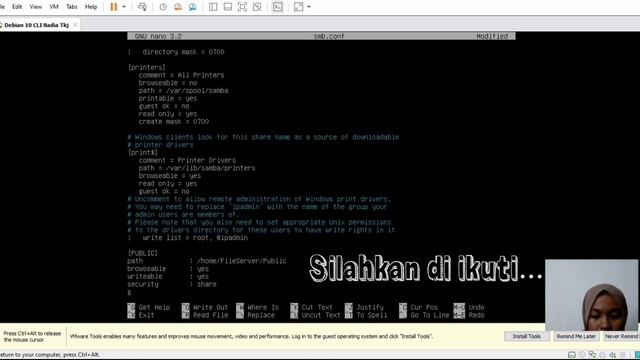Click the [printers] section header line
Screen dimensions: 640x360
[147, 67]
